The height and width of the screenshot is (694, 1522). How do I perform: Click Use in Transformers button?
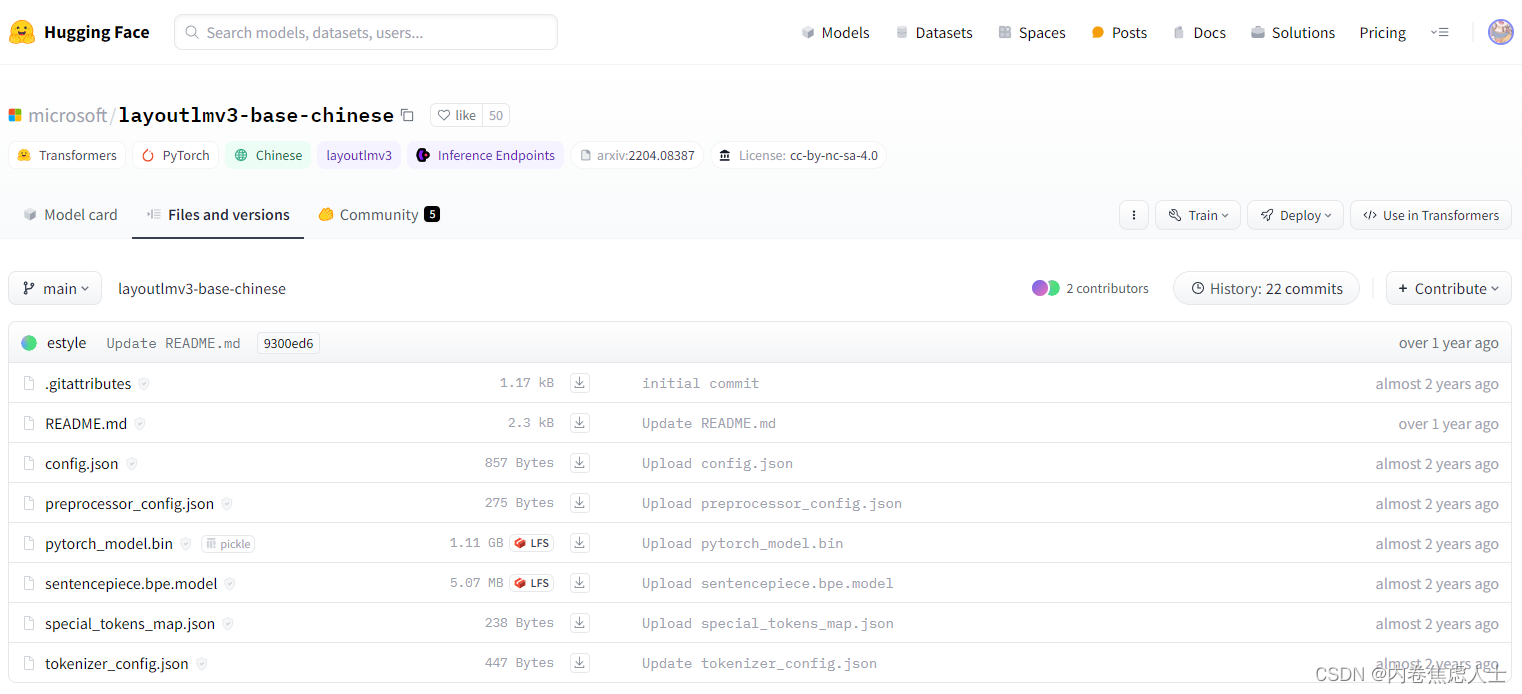(1430, 215)
